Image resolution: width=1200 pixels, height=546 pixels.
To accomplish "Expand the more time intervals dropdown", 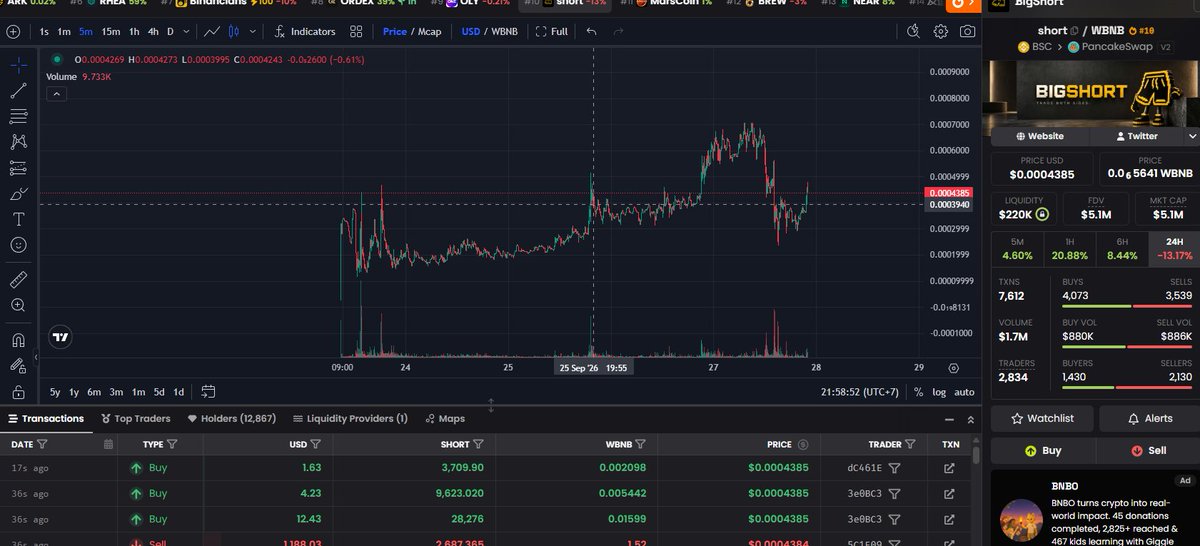I will (186, 32).
